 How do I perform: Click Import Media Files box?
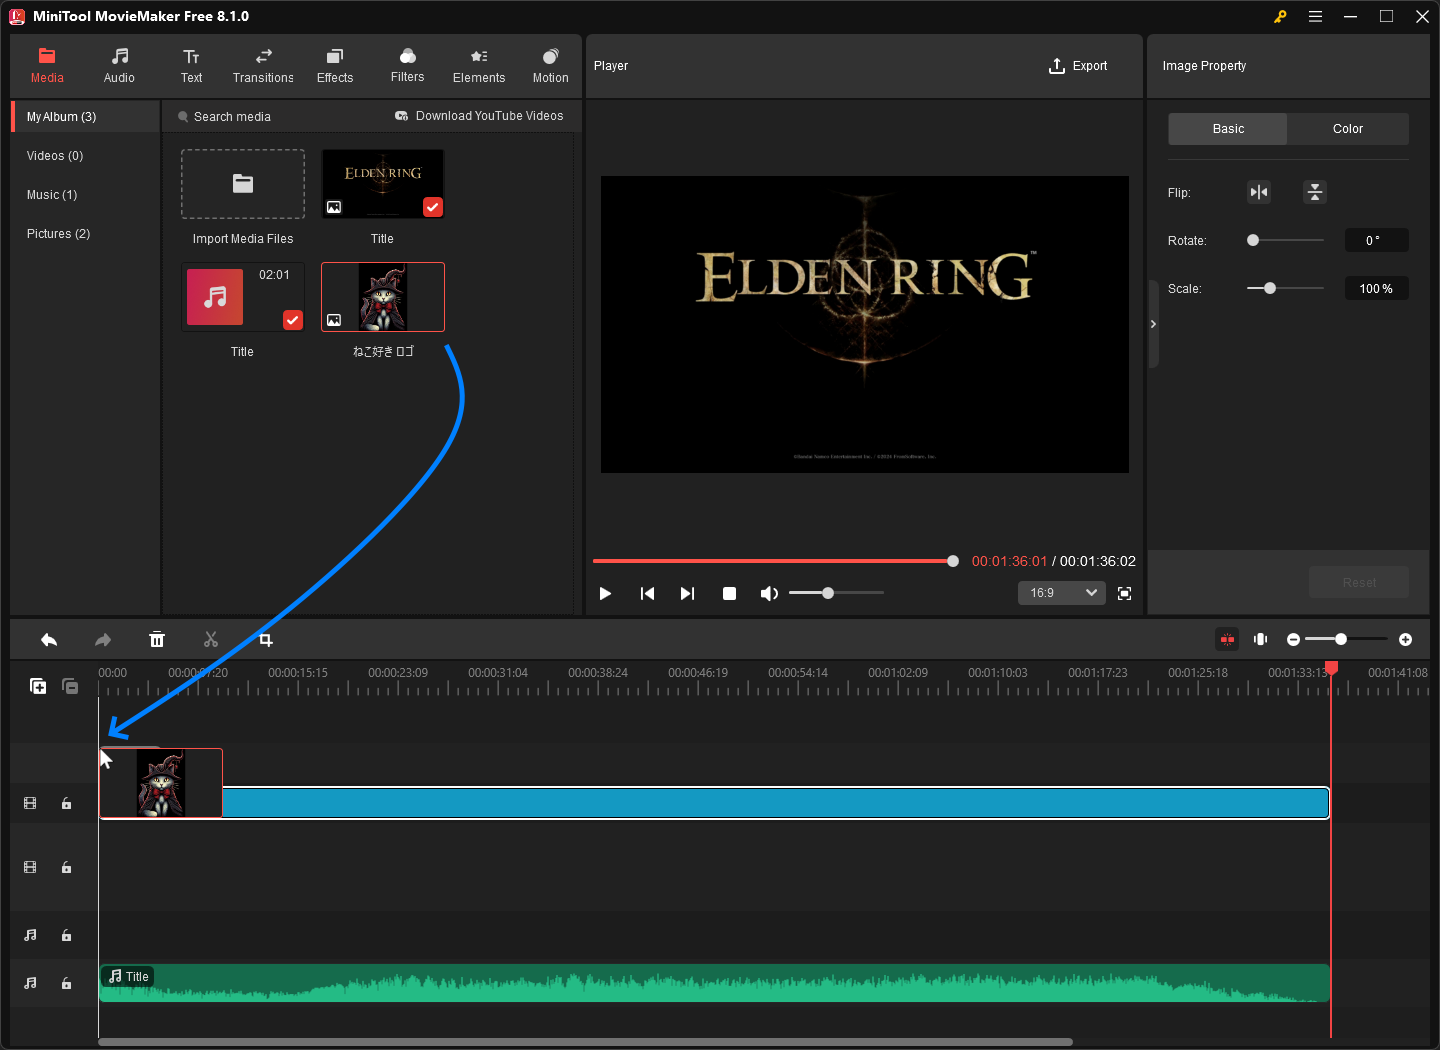coord(243,184)
